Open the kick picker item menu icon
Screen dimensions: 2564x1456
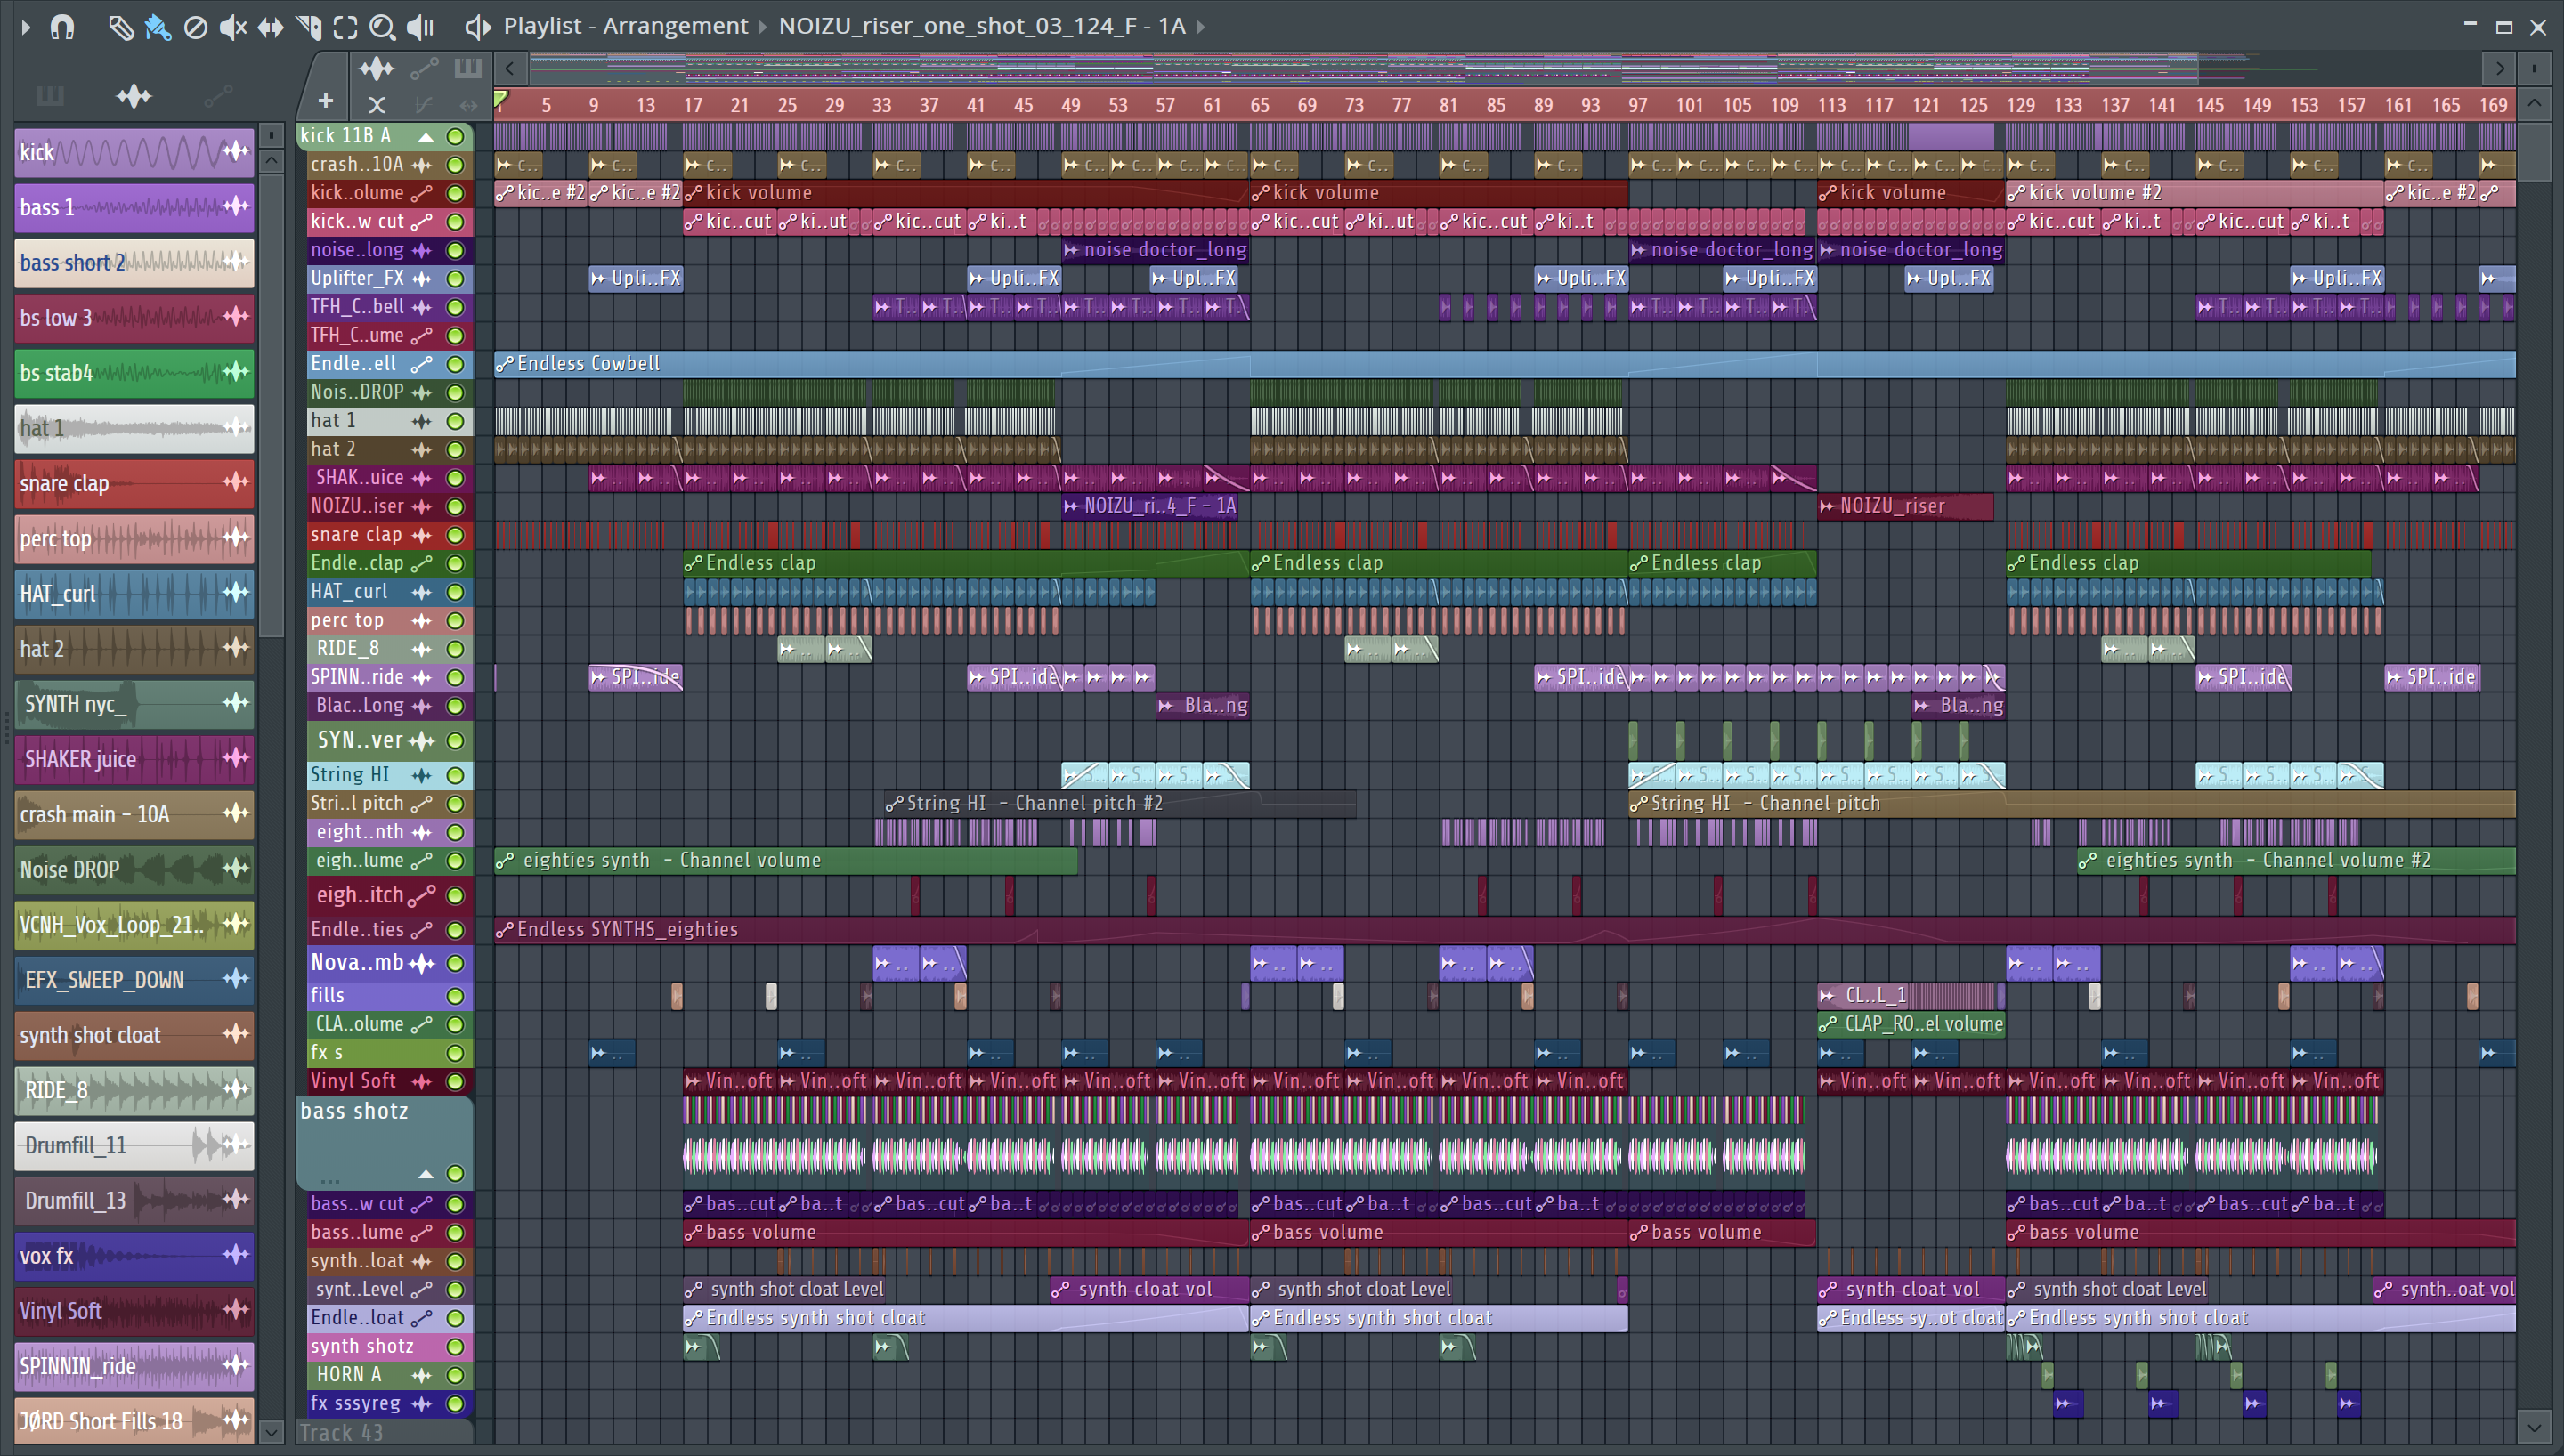tap(235, 151)
